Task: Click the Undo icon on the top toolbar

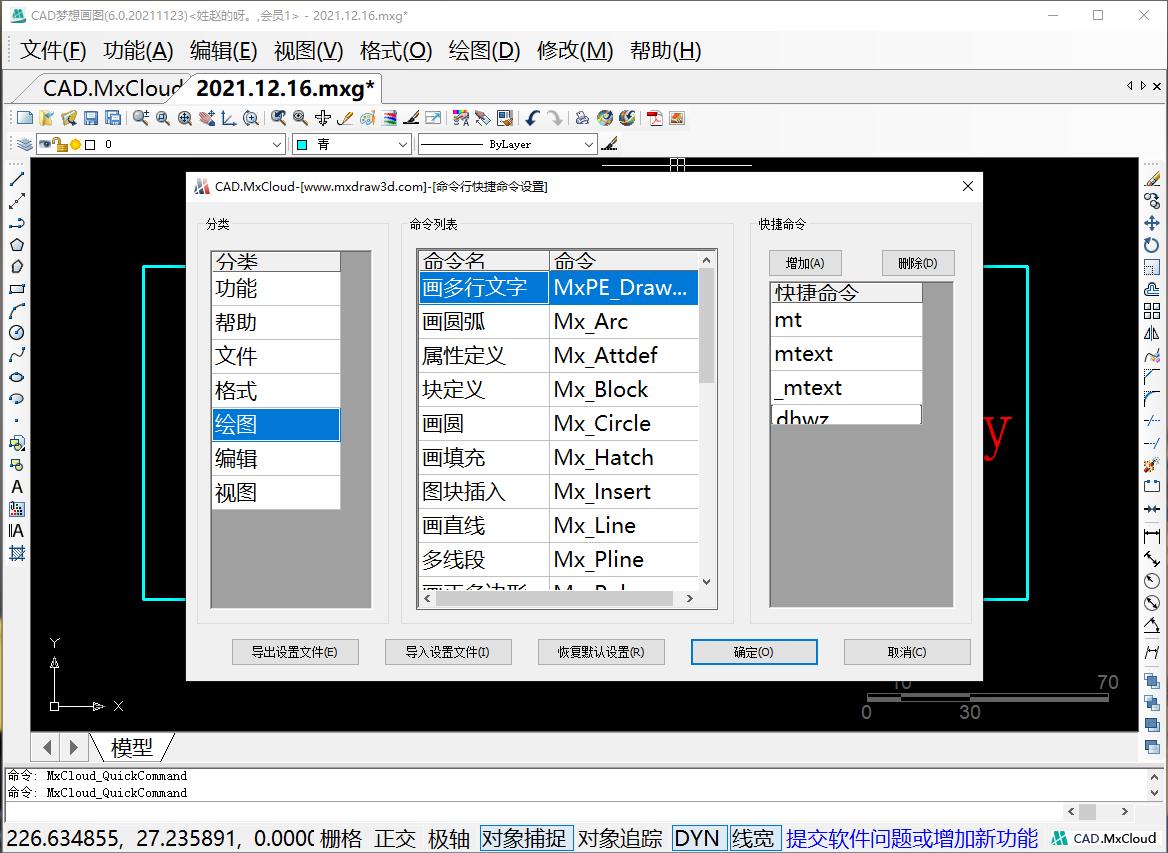Action: pyautogui.click(x=532, y=118)
